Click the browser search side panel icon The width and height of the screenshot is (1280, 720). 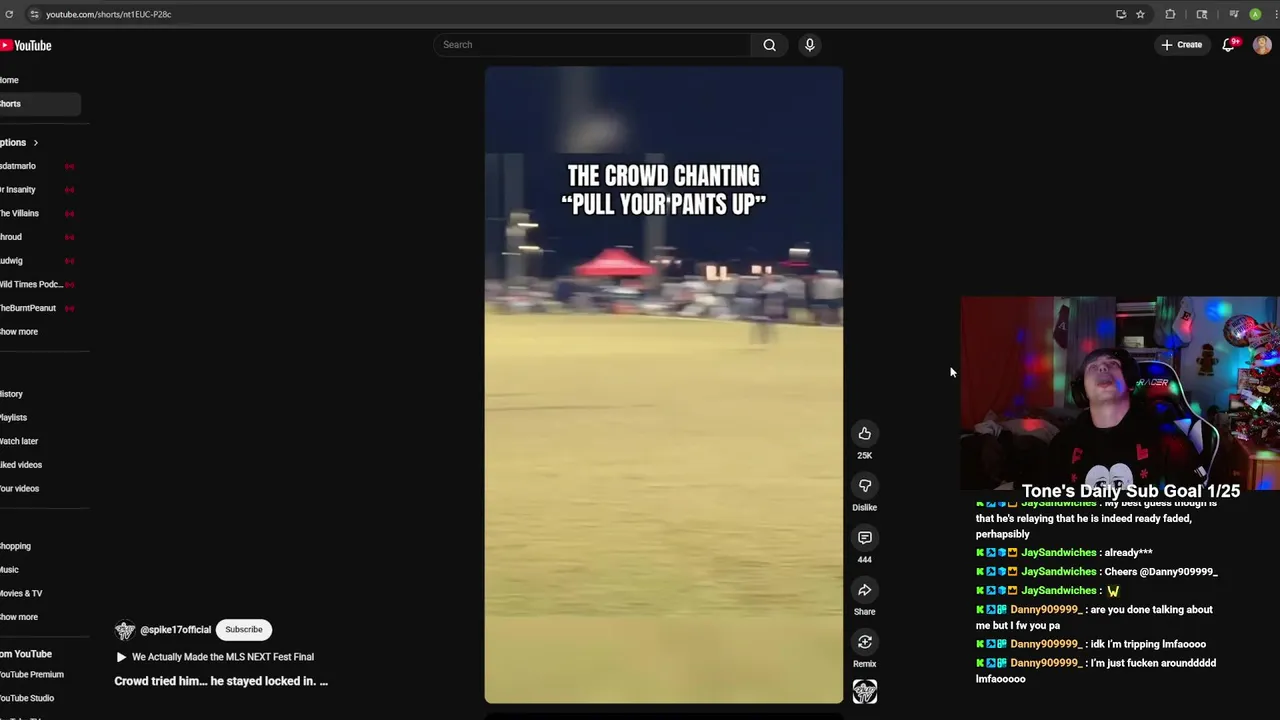[1202, 14]
